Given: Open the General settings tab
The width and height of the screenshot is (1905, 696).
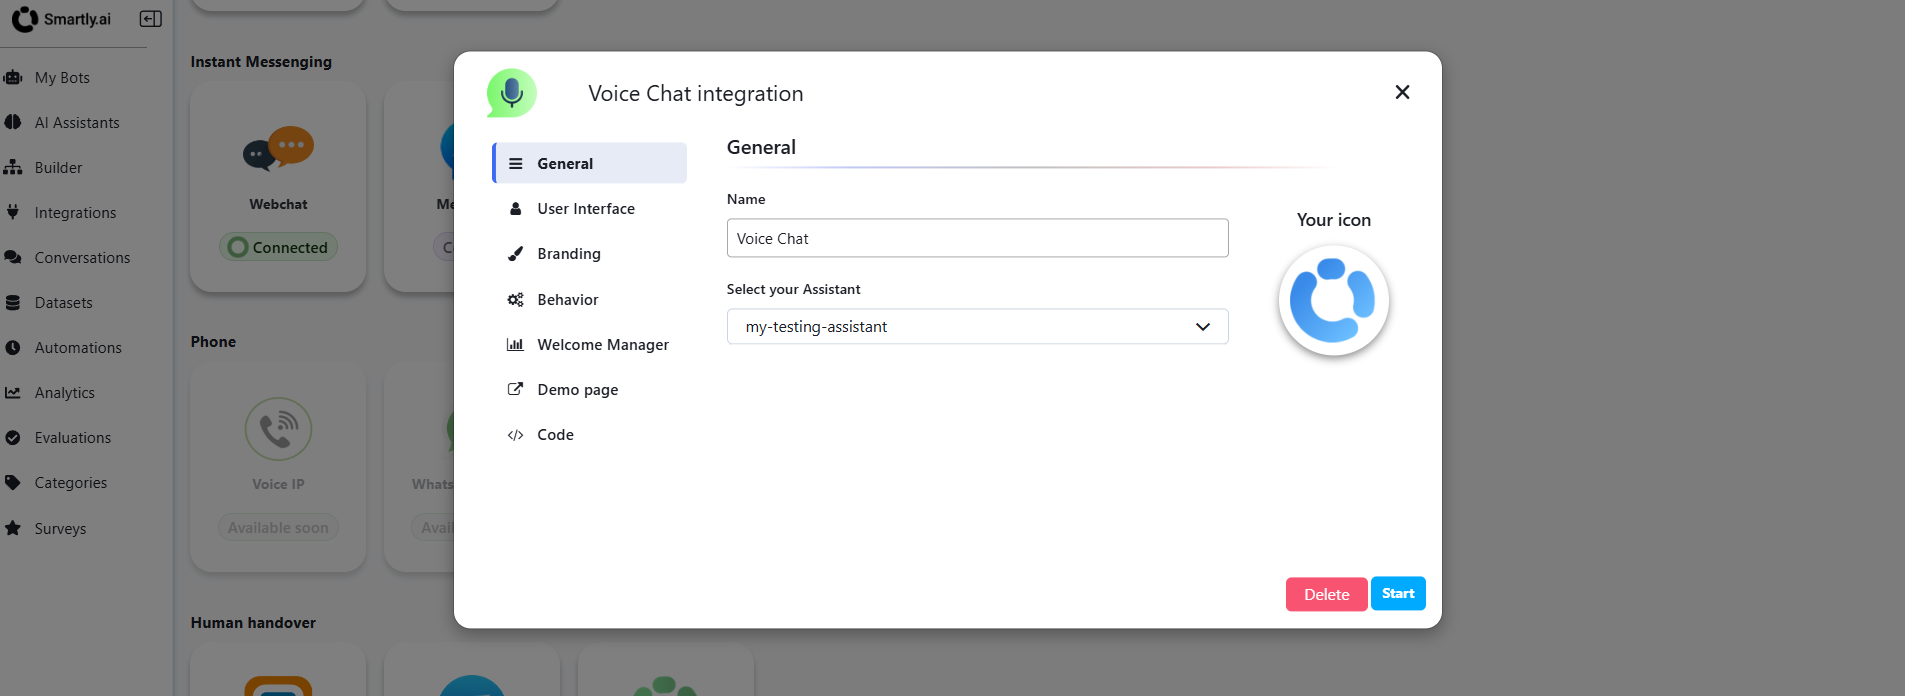Looking at the screenshot, I should tap(589, 163).
